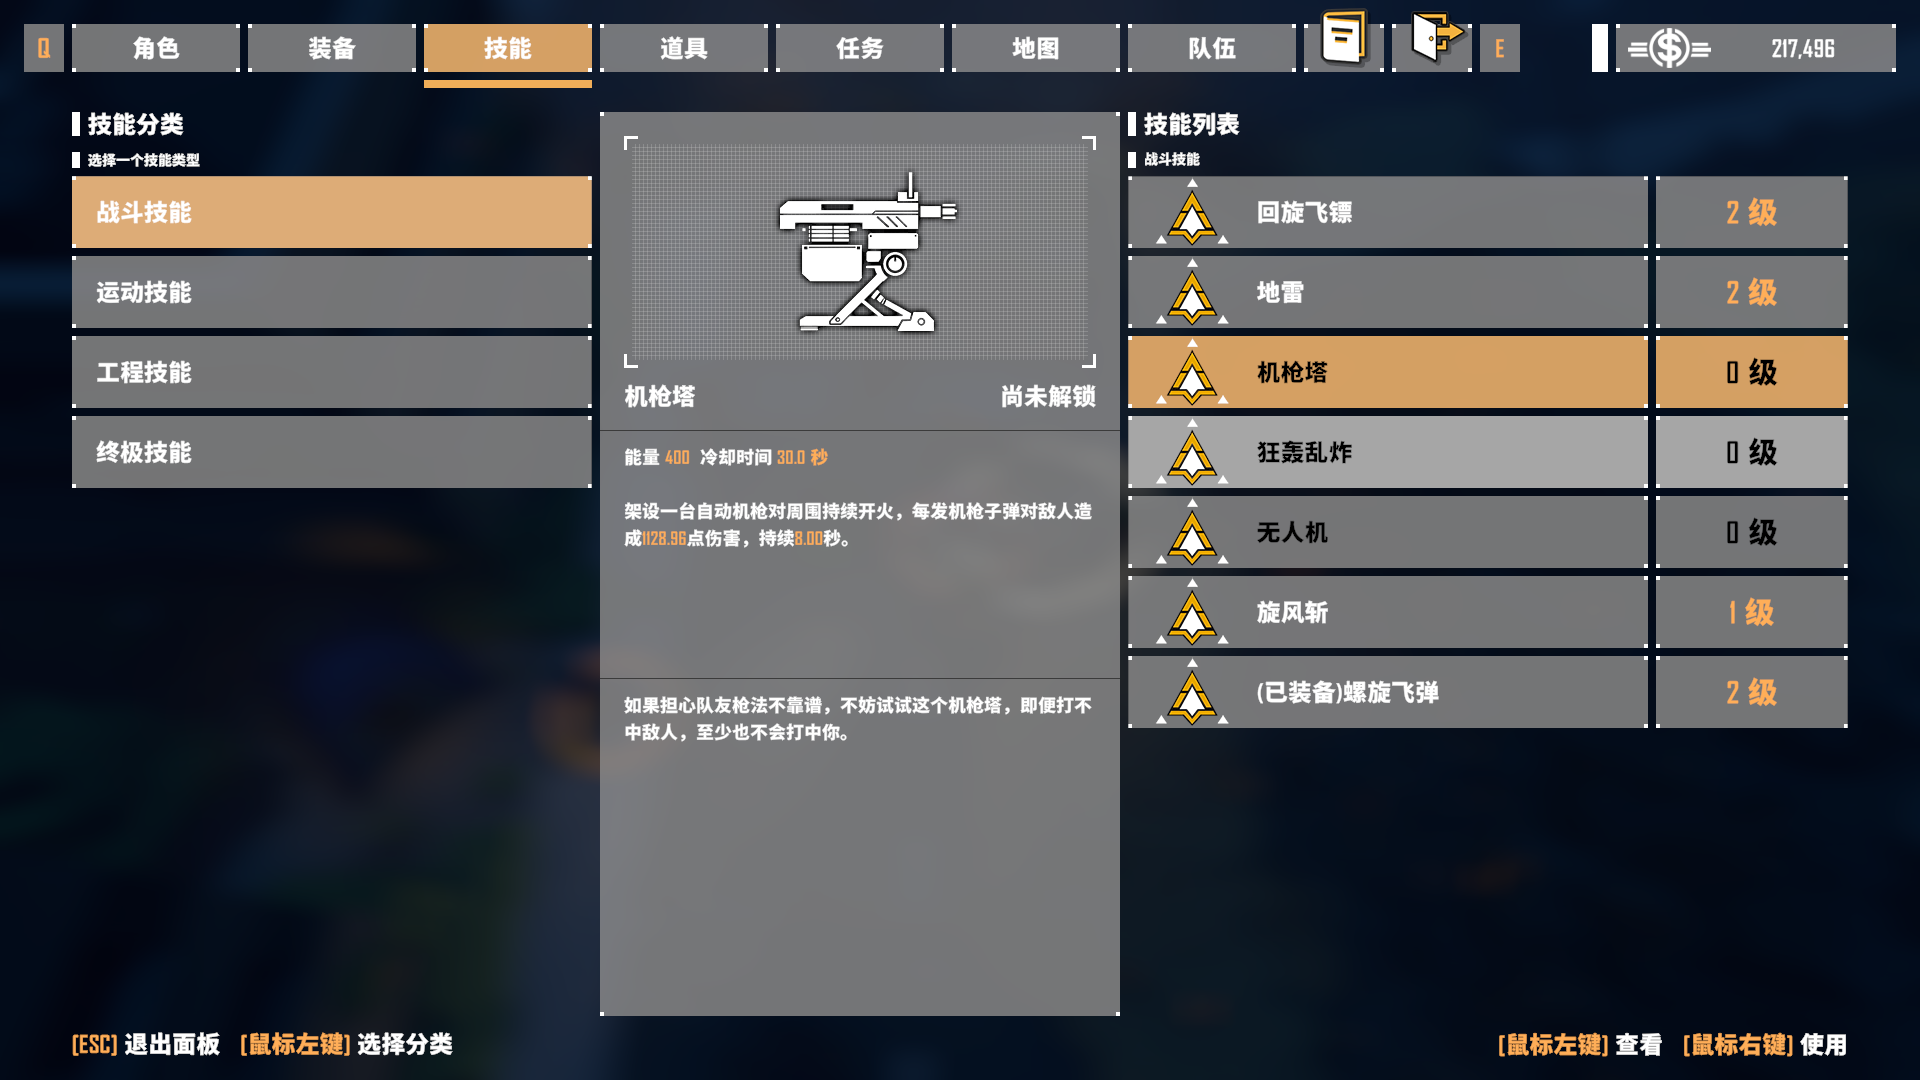Click the exit door icon in top bar
This screenshot has width=1920, height=1080.
tap(1436, 38)
